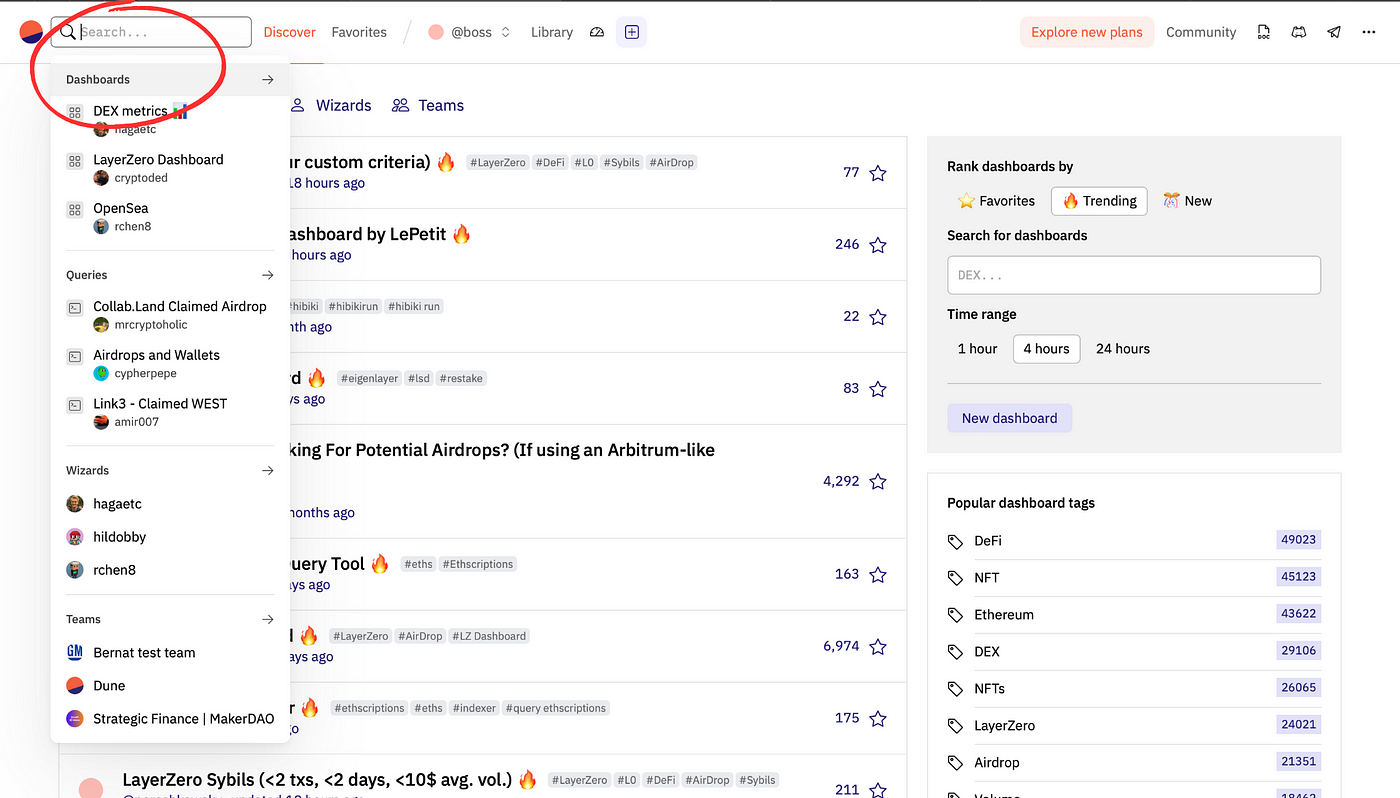
Task: Star the dashboard with 22 favorites
Action: tap(878, 317)
